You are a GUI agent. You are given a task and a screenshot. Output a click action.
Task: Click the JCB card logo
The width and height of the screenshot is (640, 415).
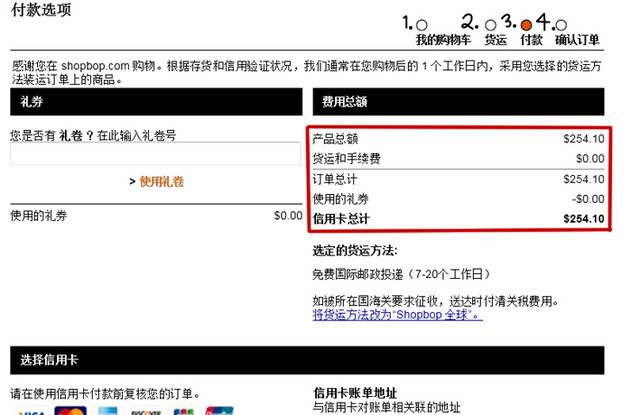pos(184,411)
